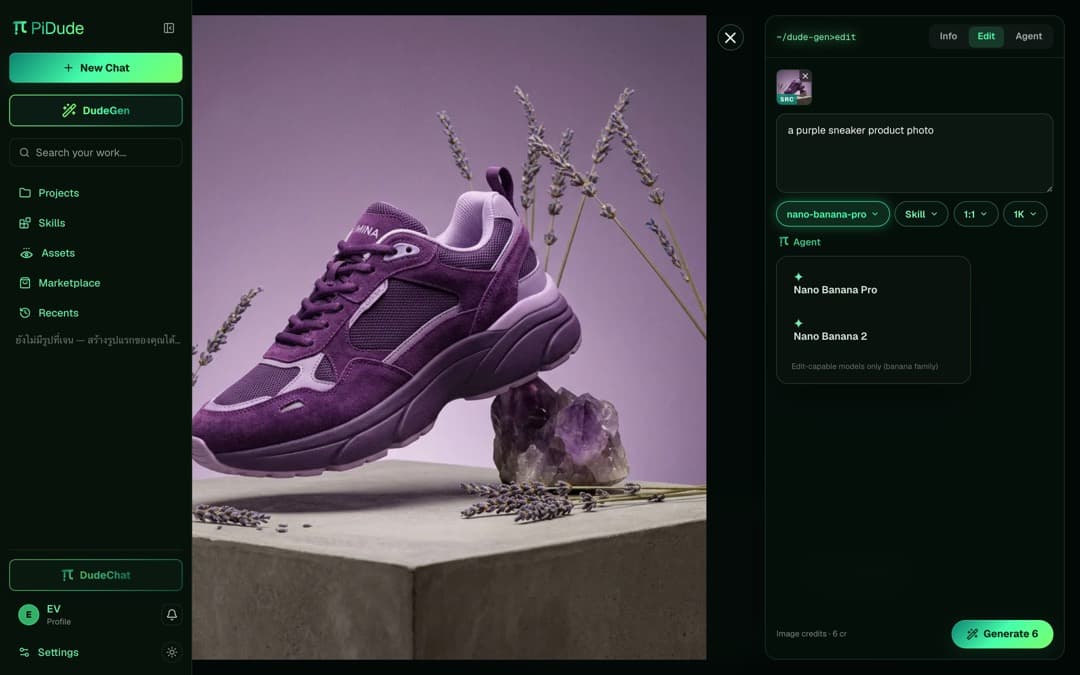View Recents list
This screenshot has width=1080, height=675.
coord(58,313)
